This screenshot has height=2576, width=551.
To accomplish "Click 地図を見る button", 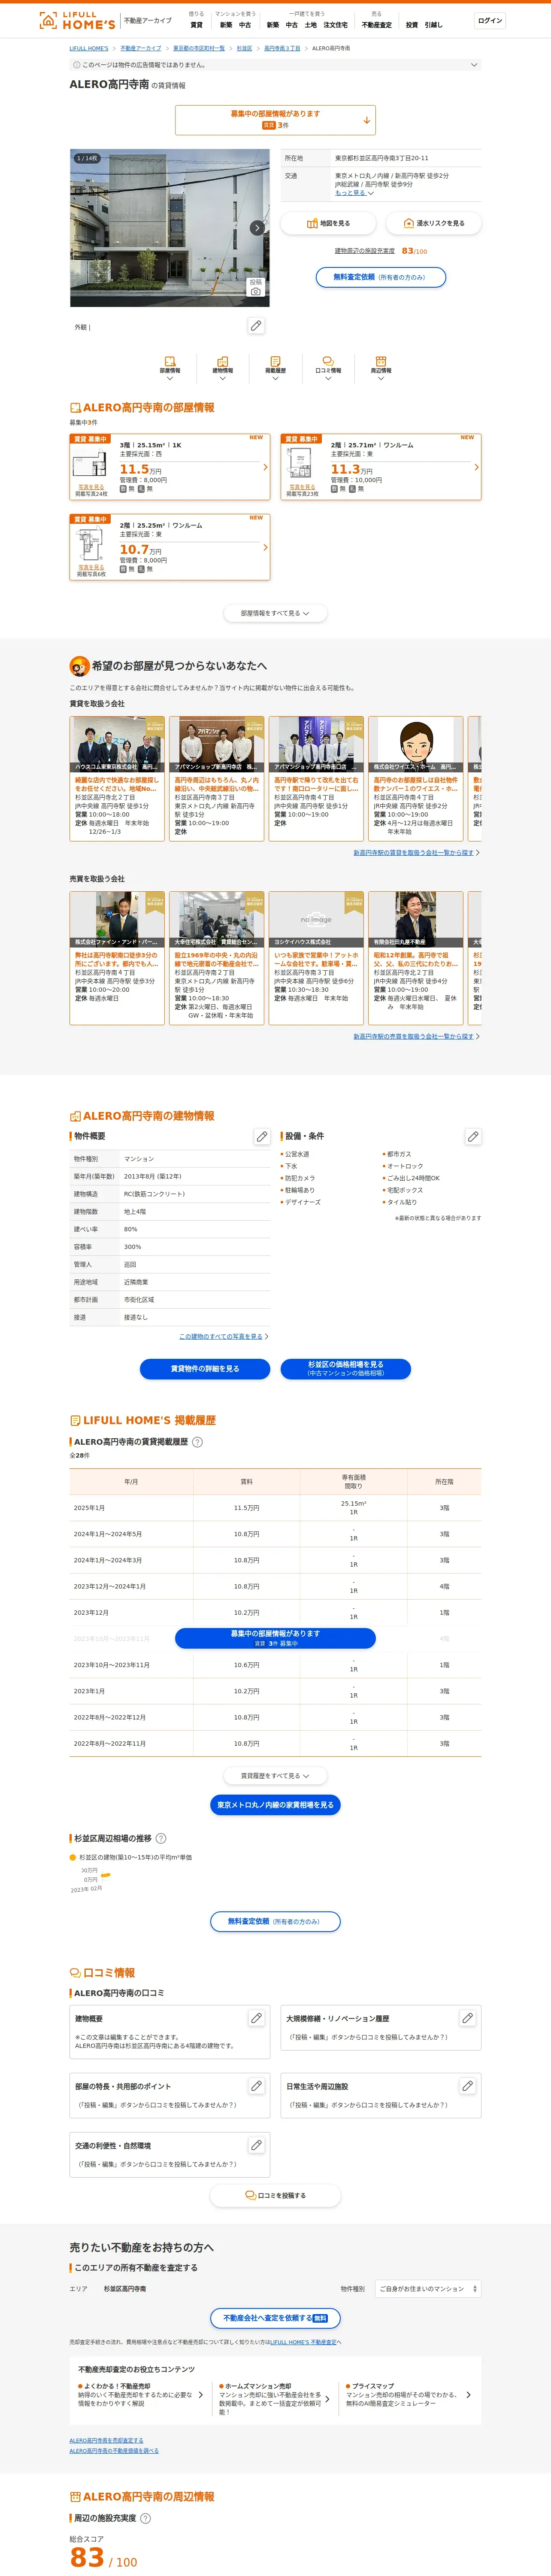I will [328, 223].
